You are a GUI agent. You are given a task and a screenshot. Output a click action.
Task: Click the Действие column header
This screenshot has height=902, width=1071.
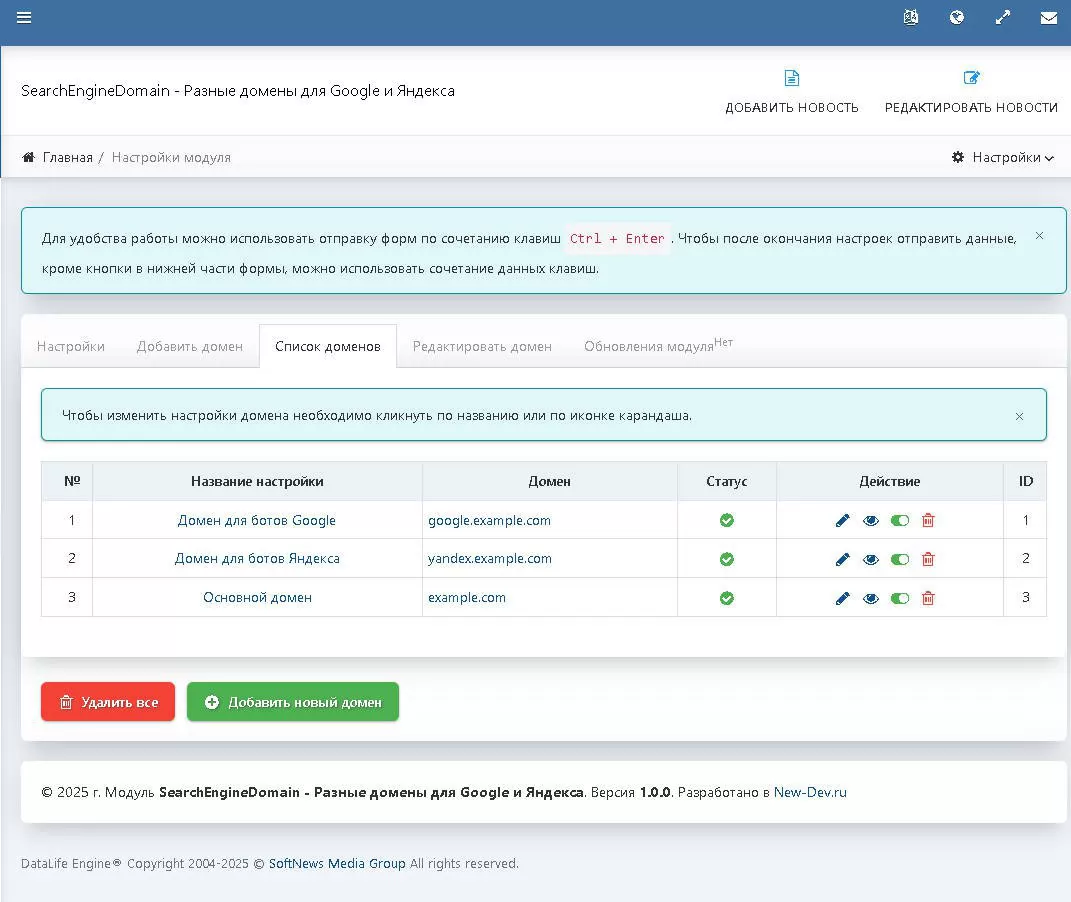click(x=889, y=481)
